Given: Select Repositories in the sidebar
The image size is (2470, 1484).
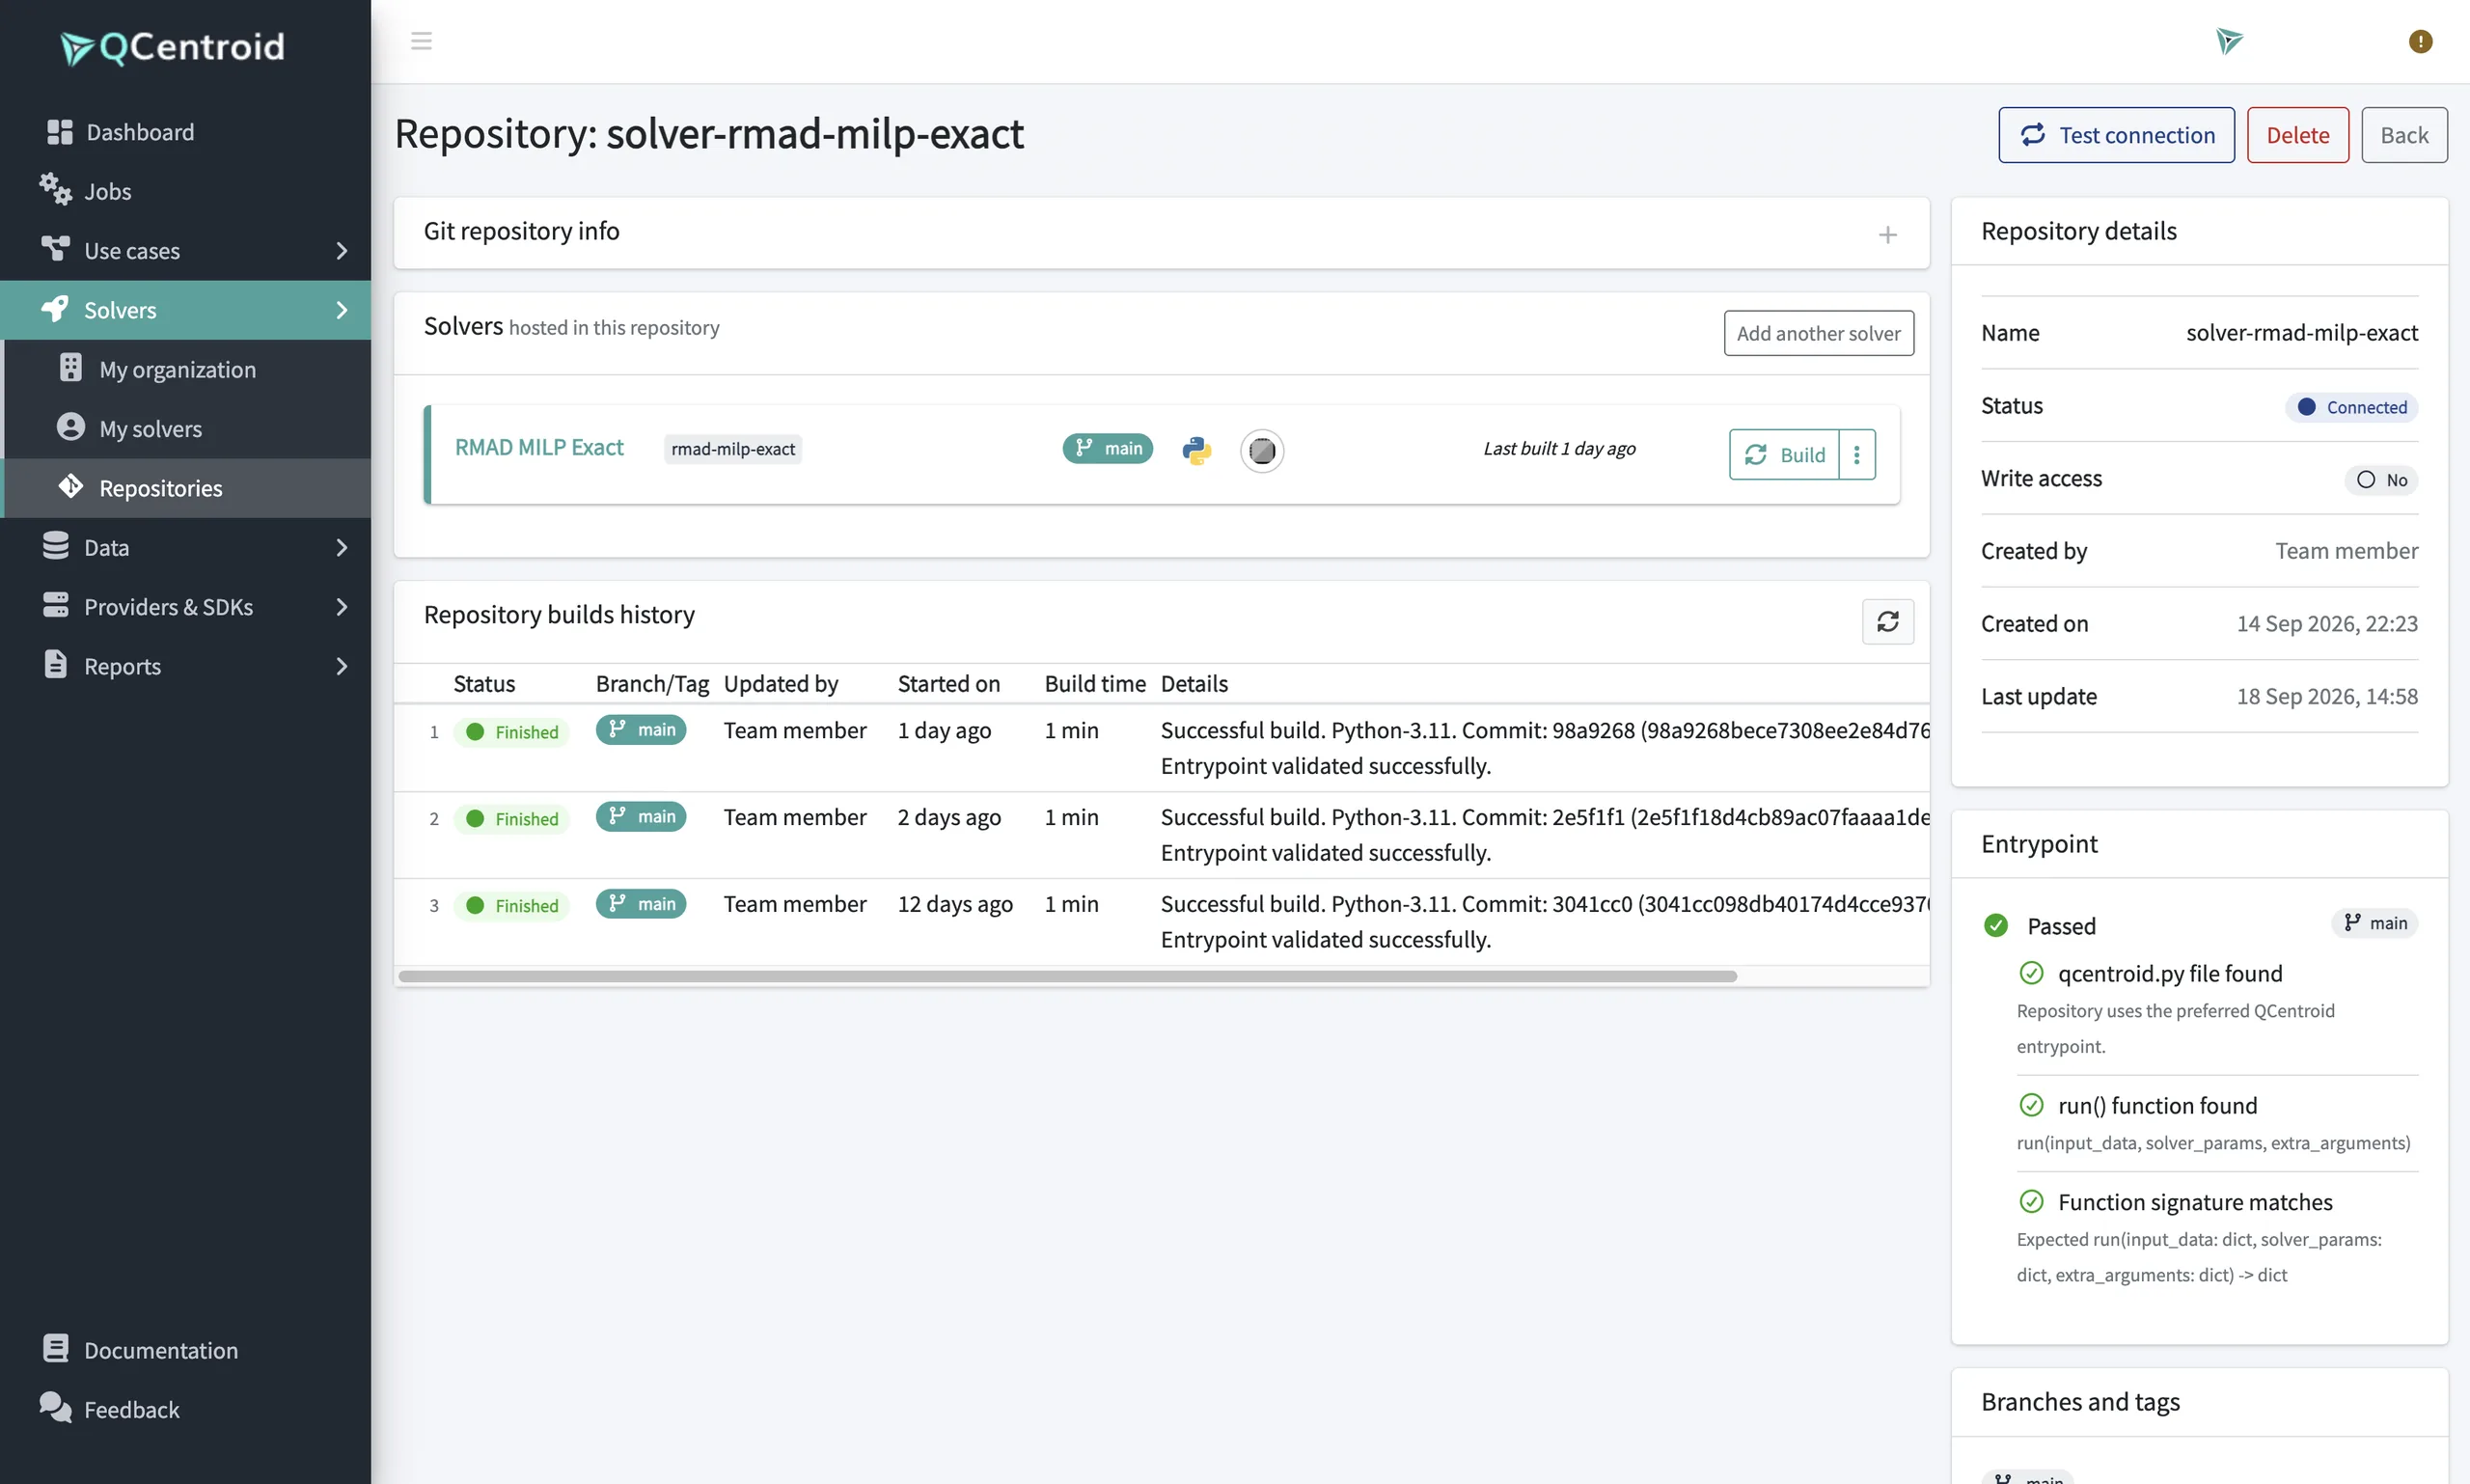Looking at the screenshot, I should (187, 488).
